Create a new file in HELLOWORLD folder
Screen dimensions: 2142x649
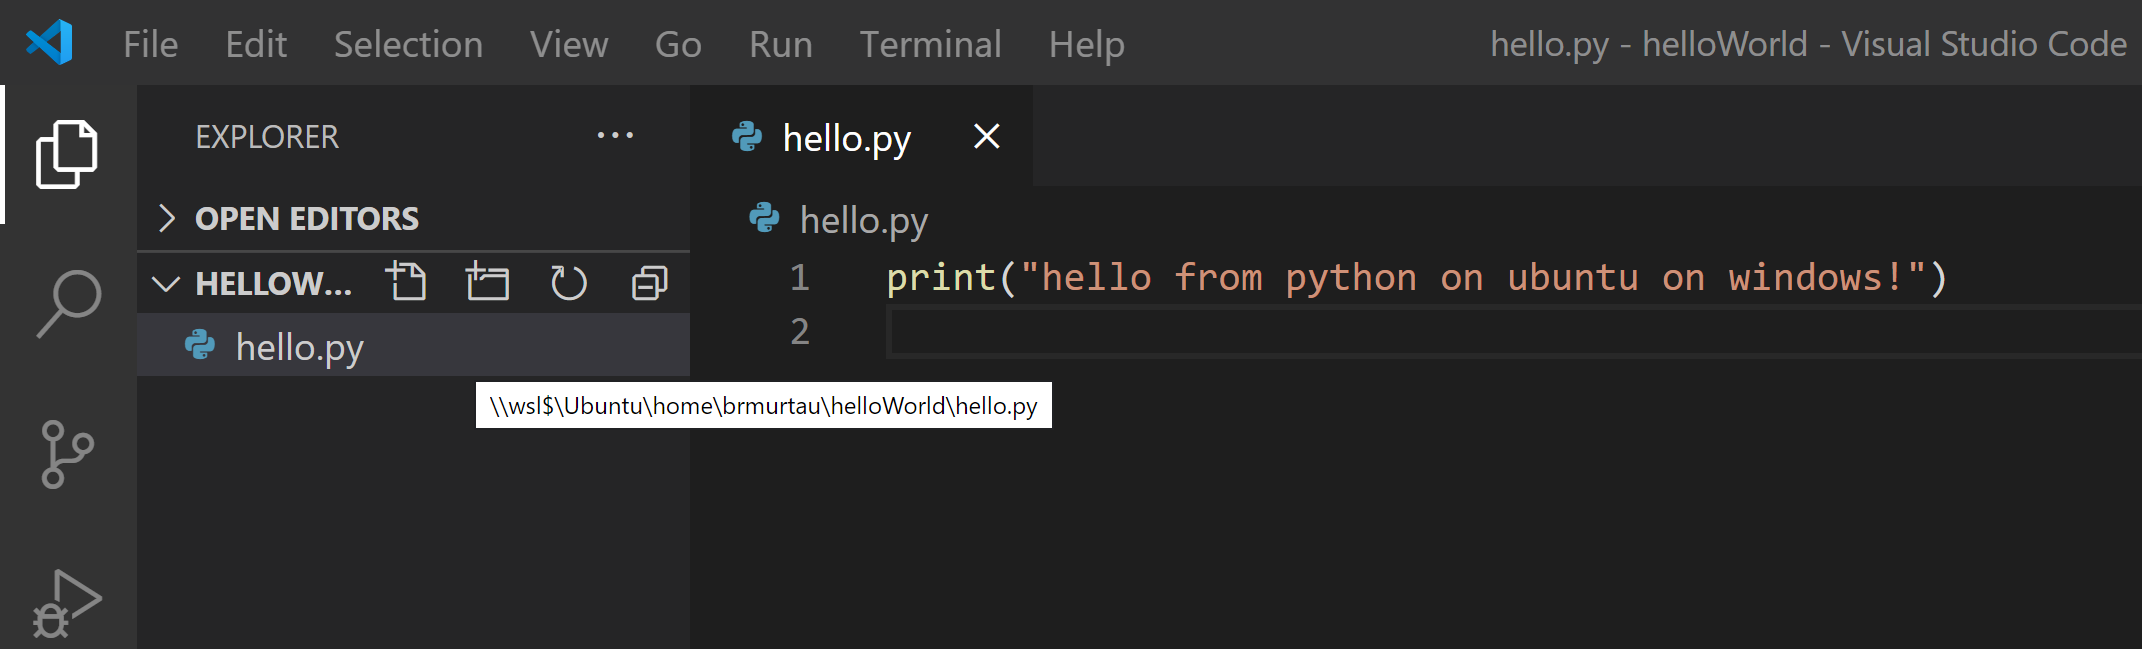tap(406, 282)
